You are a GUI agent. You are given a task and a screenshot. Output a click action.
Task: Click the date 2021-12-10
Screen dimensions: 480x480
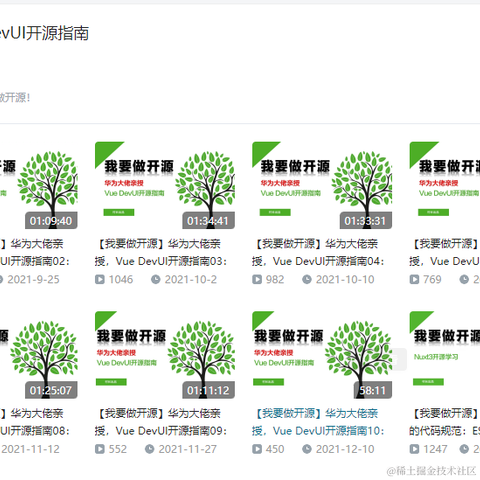pyautogui.click(x=345, y=449)
